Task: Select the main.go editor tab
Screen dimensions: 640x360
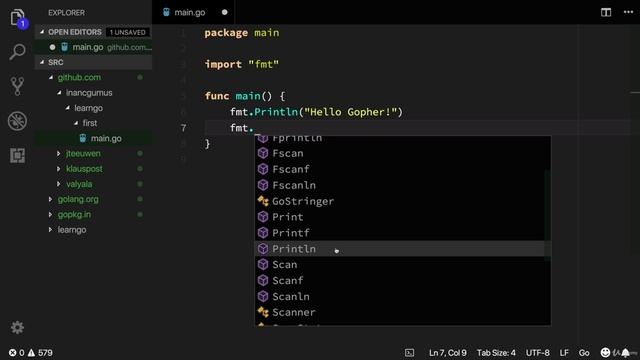Action: click(193, 12)
